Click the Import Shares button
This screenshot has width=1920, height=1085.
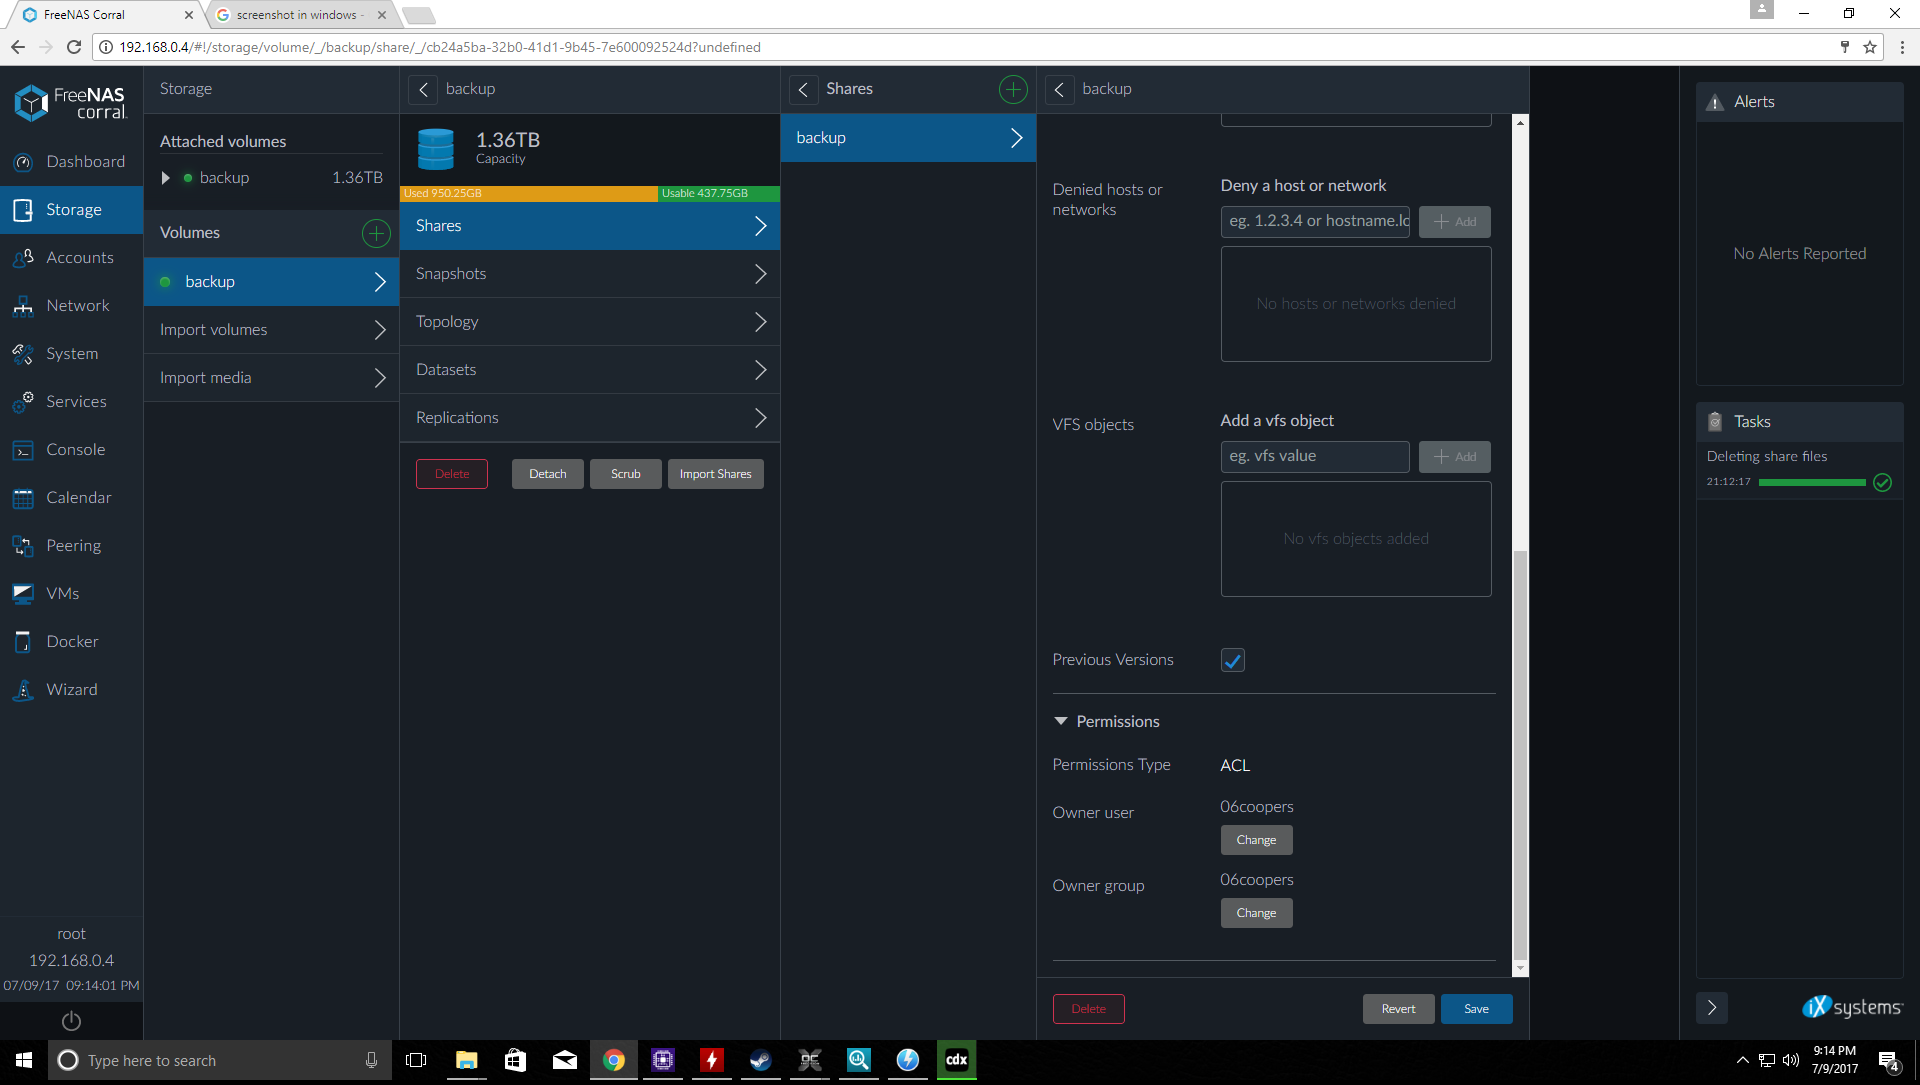(716, 474)
